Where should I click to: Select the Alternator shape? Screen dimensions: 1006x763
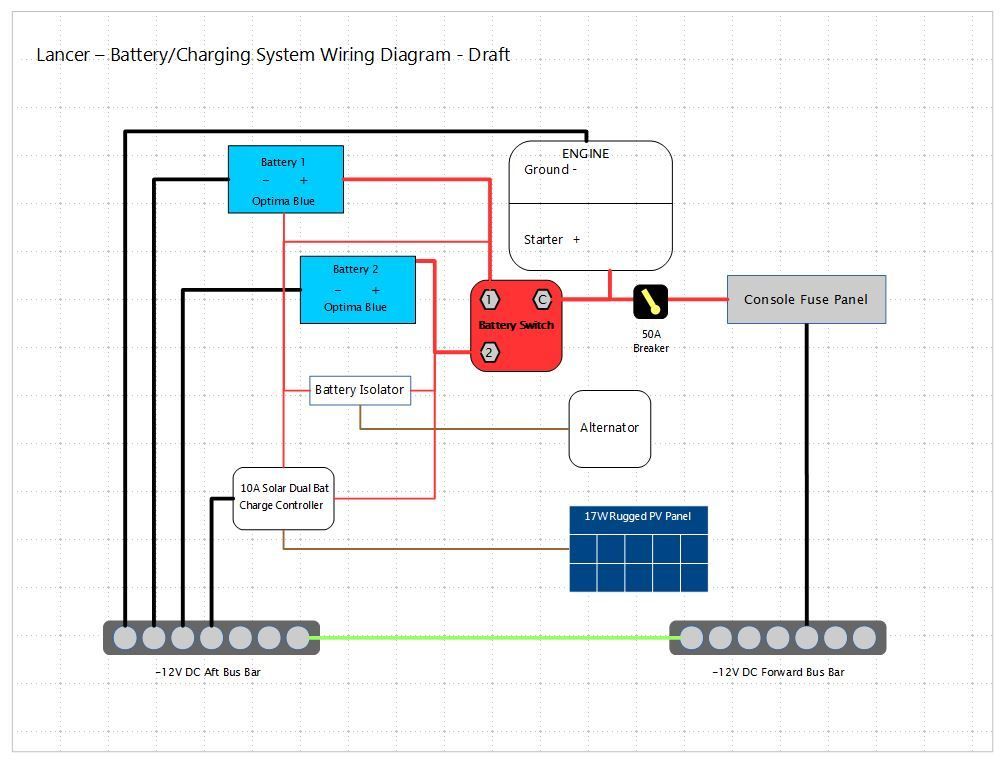(609, 428)
